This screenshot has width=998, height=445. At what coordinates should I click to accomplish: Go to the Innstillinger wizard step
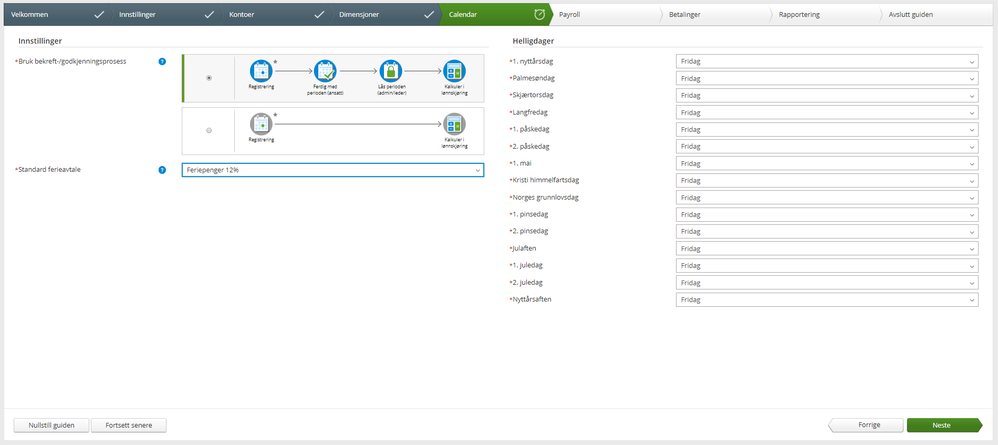(x=165, y=14)
